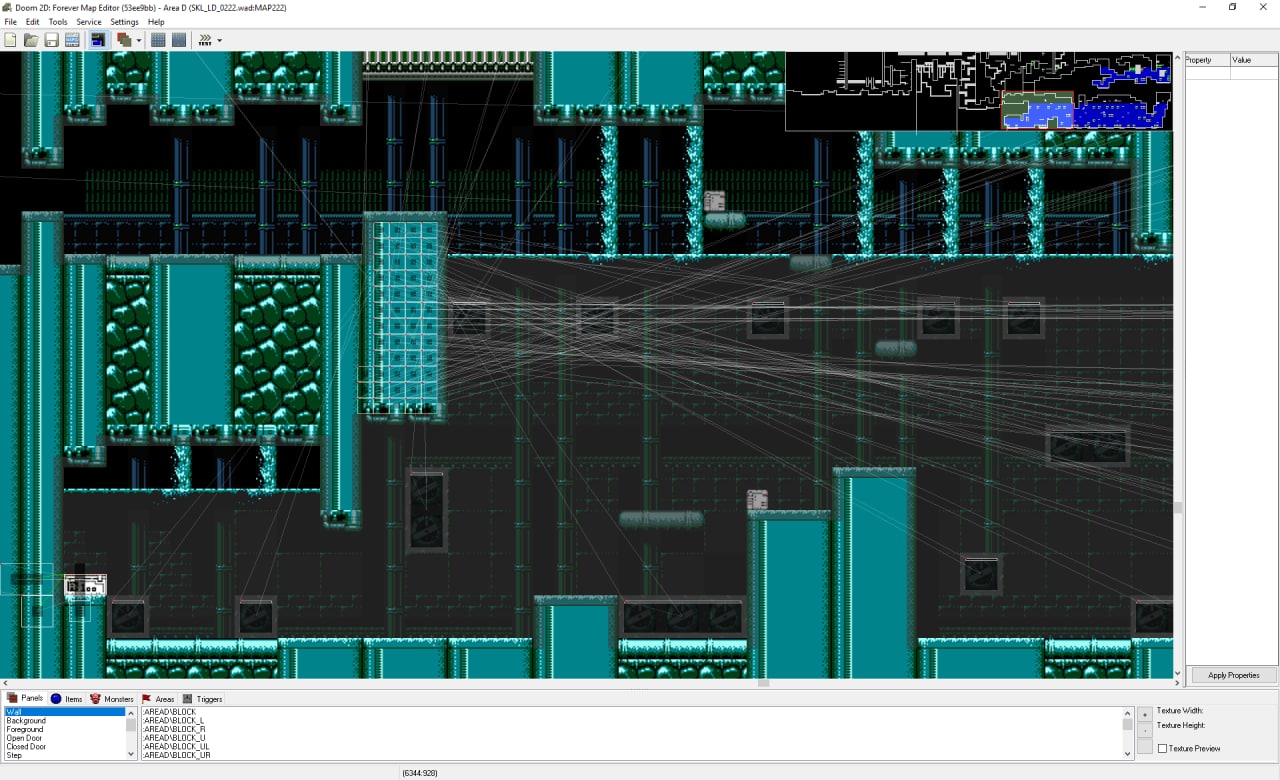This screenshot has width=1280, height=780.
Task: Open the Edit menu
Action: 33,22
